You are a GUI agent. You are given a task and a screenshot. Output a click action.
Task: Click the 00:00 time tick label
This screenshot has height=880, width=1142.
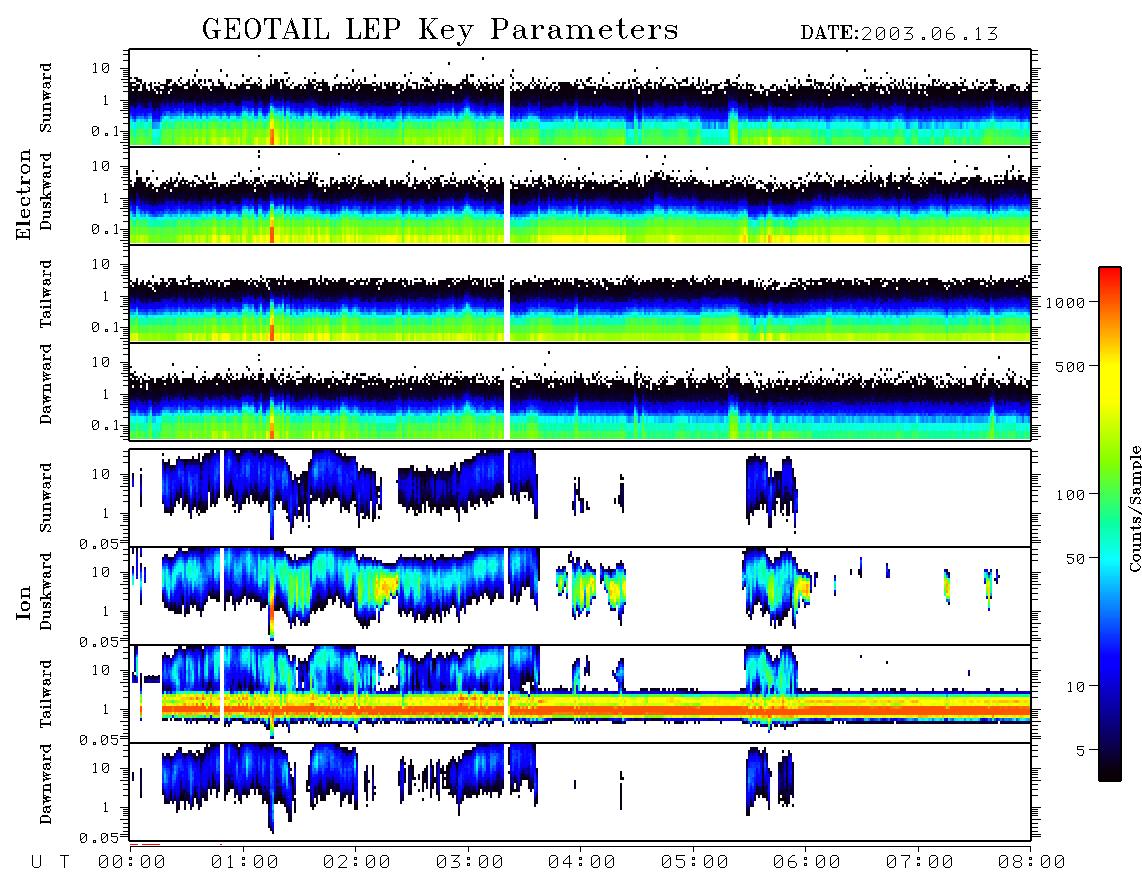[131, 863]
